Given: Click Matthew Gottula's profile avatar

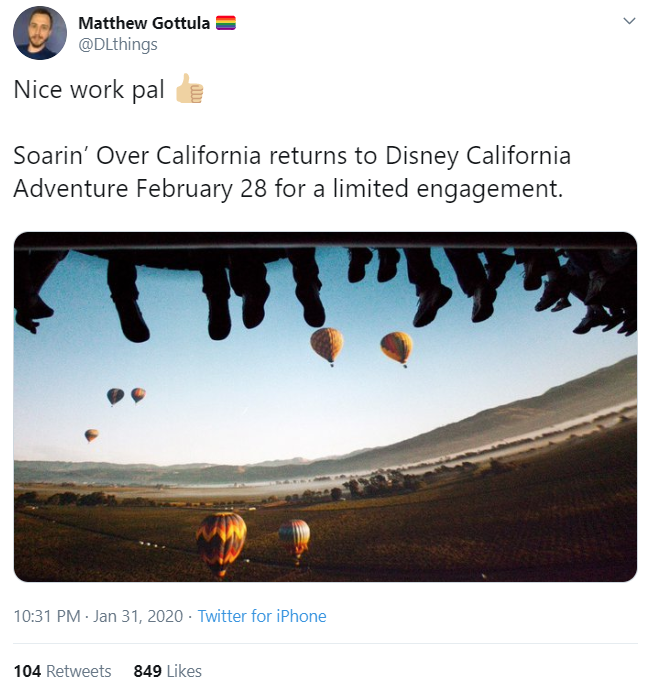Looking at the screenshot, I should click(x=40, y=33).
